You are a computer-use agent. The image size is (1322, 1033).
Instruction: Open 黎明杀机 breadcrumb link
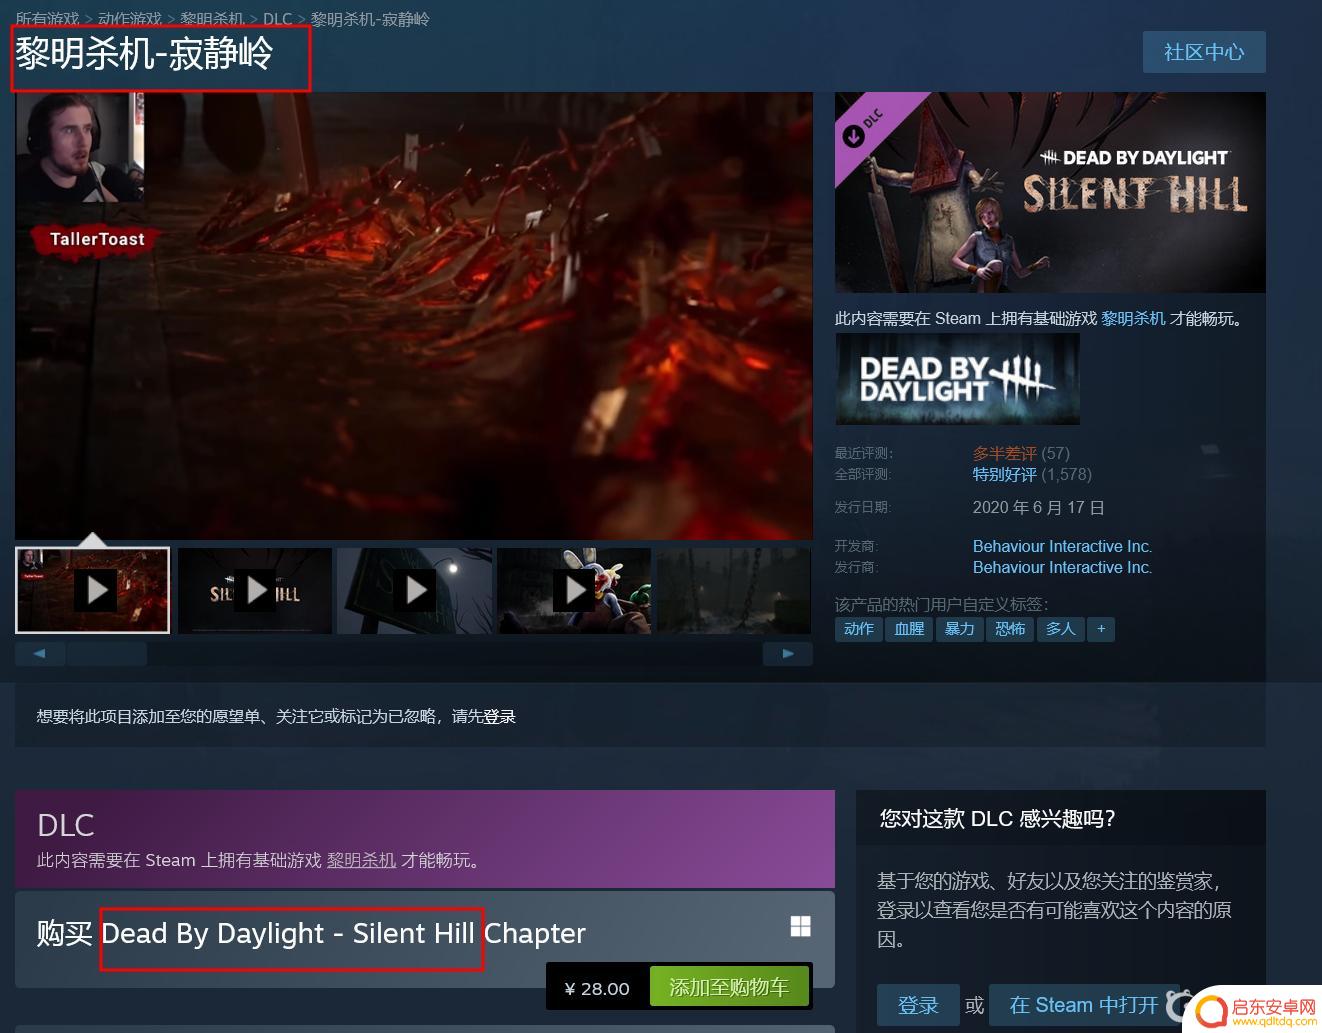point(212,19)
